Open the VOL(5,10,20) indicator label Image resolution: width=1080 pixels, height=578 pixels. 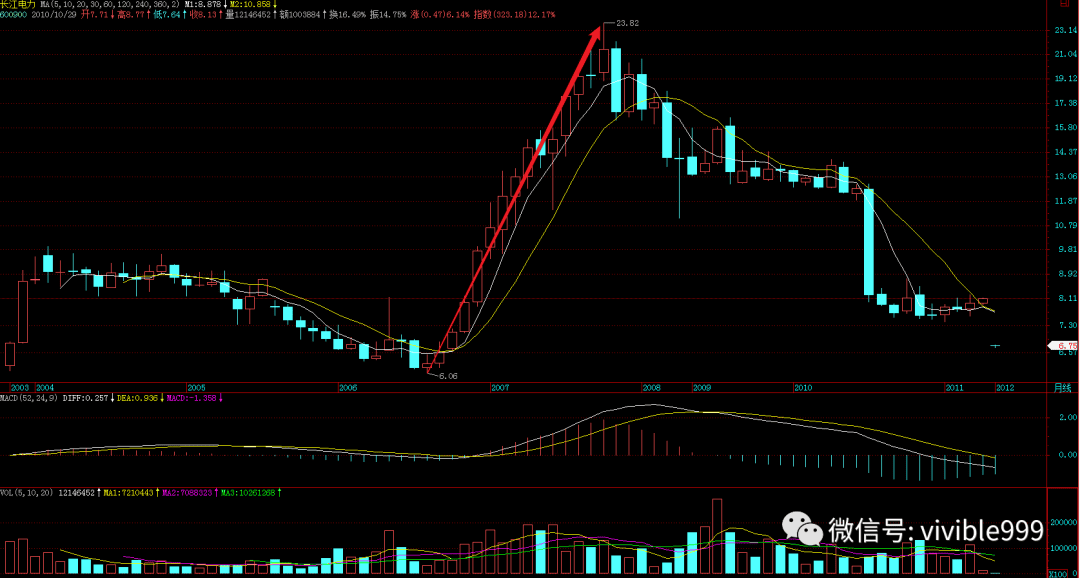(x=27, y=493)
